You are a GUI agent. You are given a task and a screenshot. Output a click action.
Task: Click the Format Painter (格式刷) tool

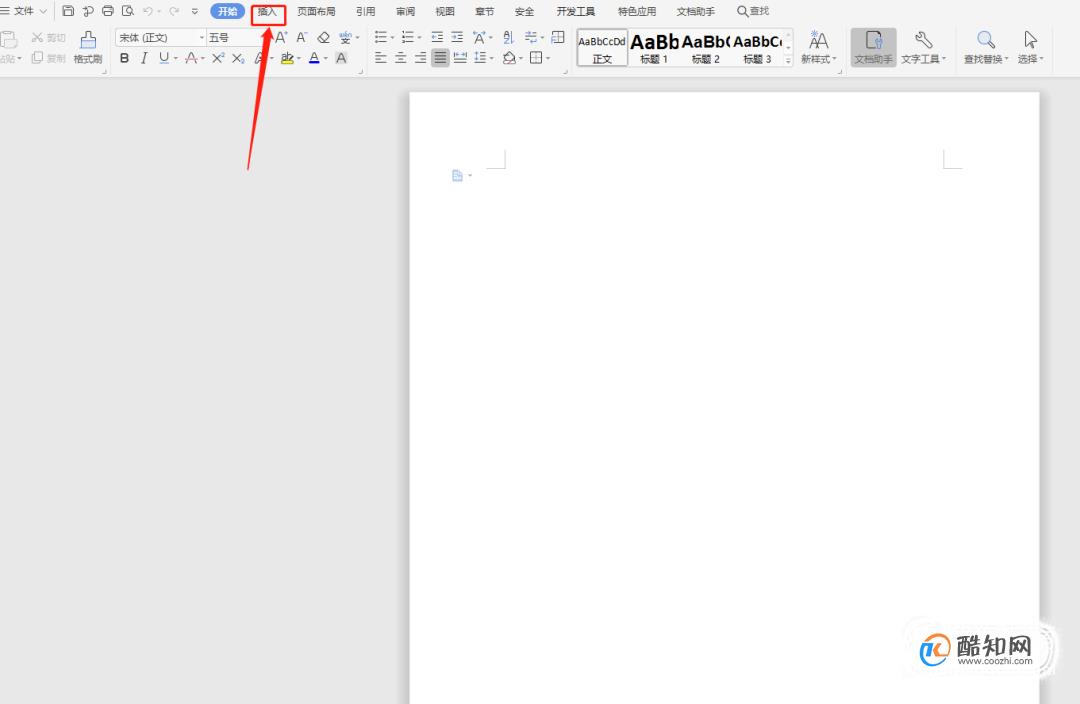point(87,48)
